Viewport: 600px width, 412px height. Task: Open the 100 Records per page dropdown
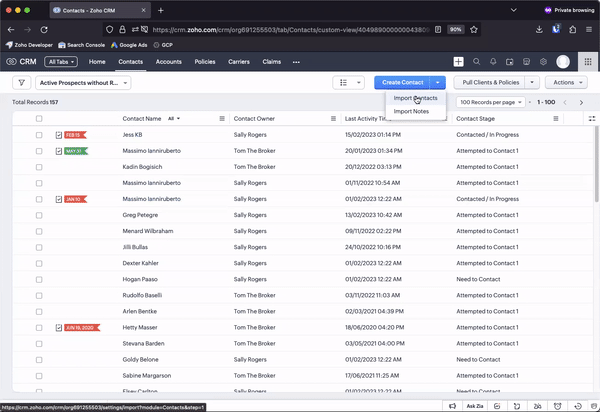(492, 102)
